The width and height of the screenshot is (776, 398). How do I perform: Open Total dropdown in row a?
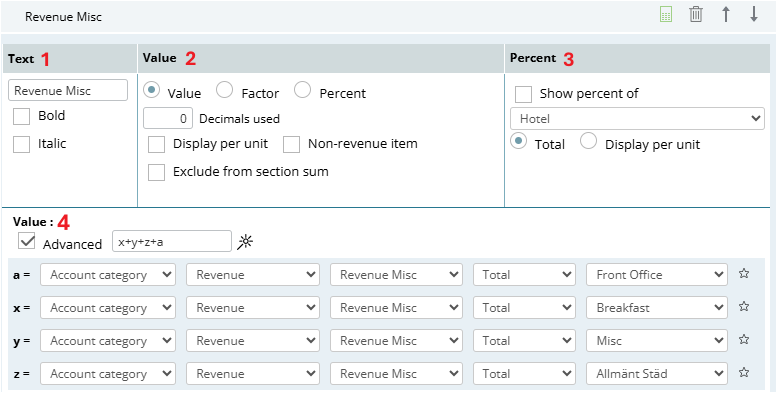pyautogui.click(x=524, y=275)
